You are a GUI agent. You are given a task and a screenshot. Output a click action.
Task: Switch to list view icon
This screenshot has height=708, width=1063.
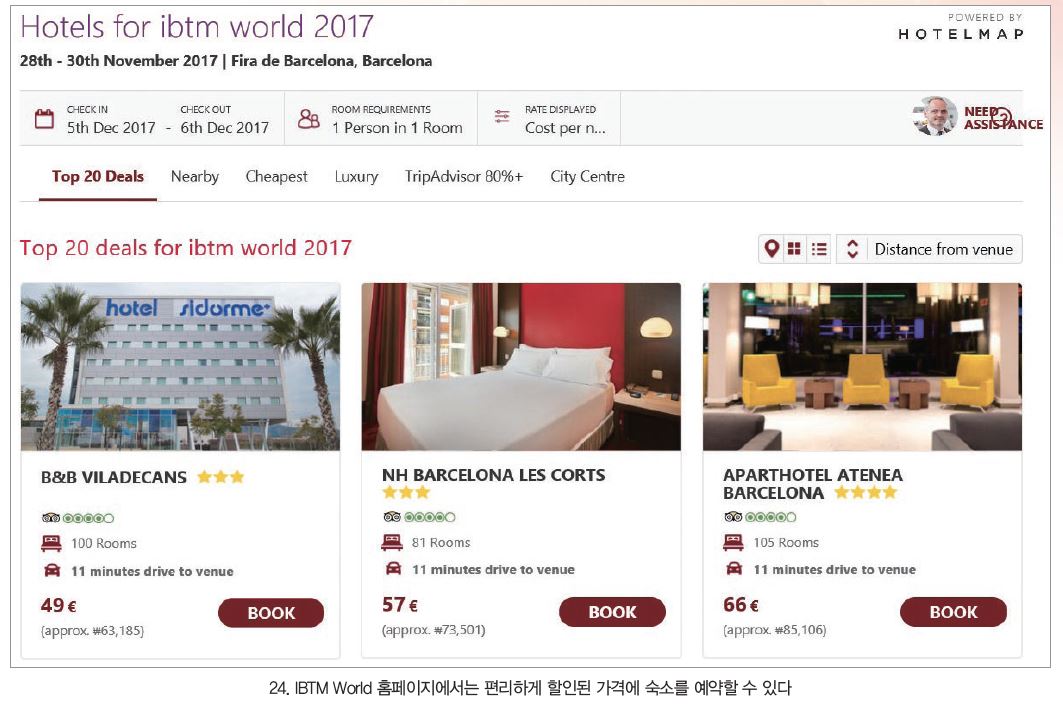click(x=819, y=249)
